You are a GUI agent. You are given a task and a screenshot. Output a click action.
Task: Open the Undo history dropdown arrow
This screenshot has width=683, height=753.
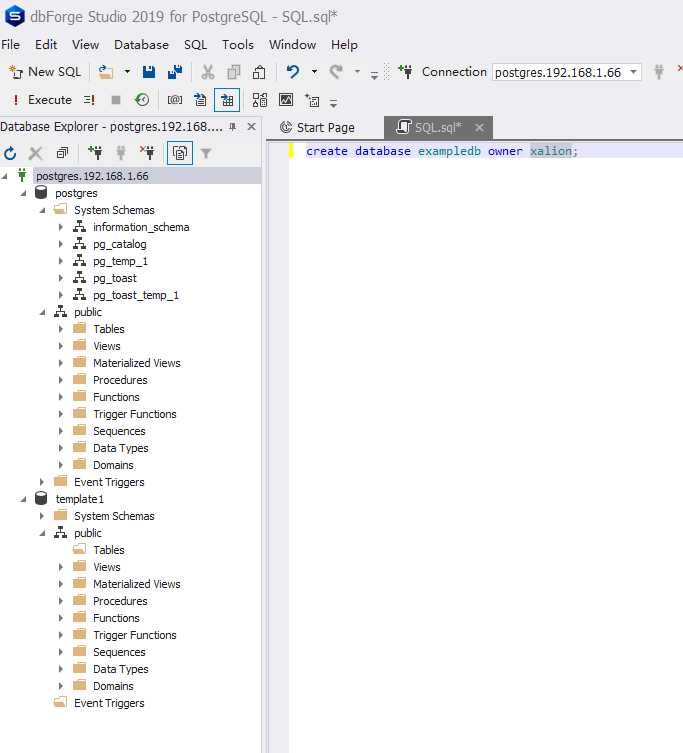pos(314,72)
